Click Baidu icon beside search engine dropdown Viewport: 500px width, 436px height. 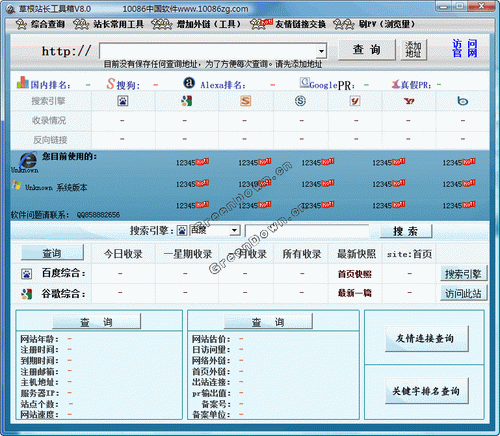coord(182,230)
